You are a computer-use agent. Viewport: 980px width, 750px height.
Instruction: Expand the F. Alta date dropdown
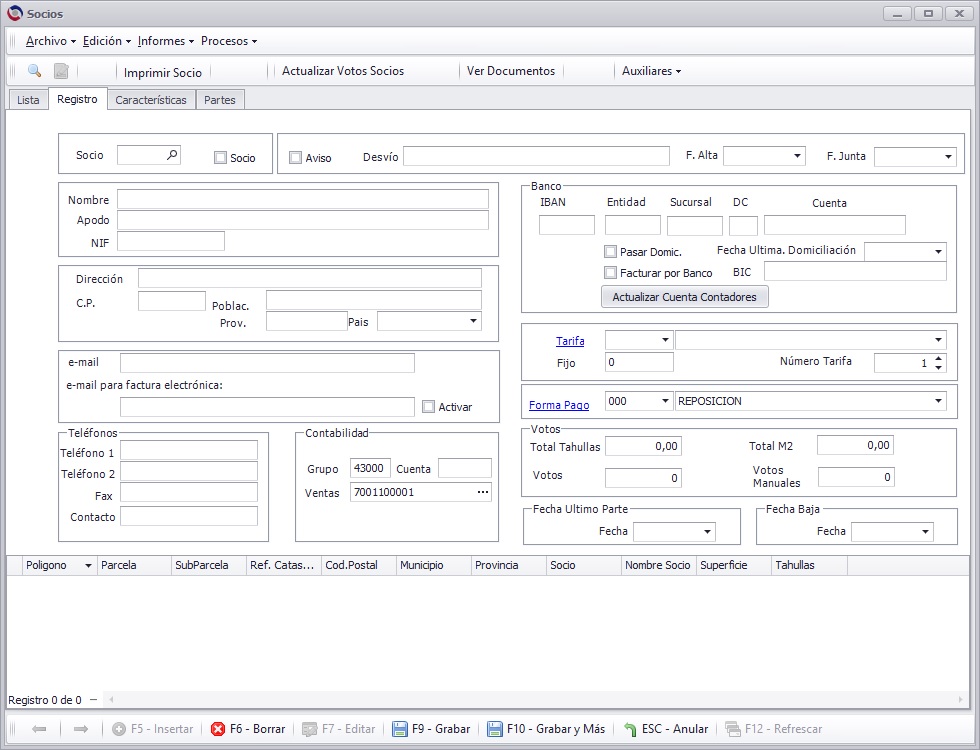pos(798,156)
